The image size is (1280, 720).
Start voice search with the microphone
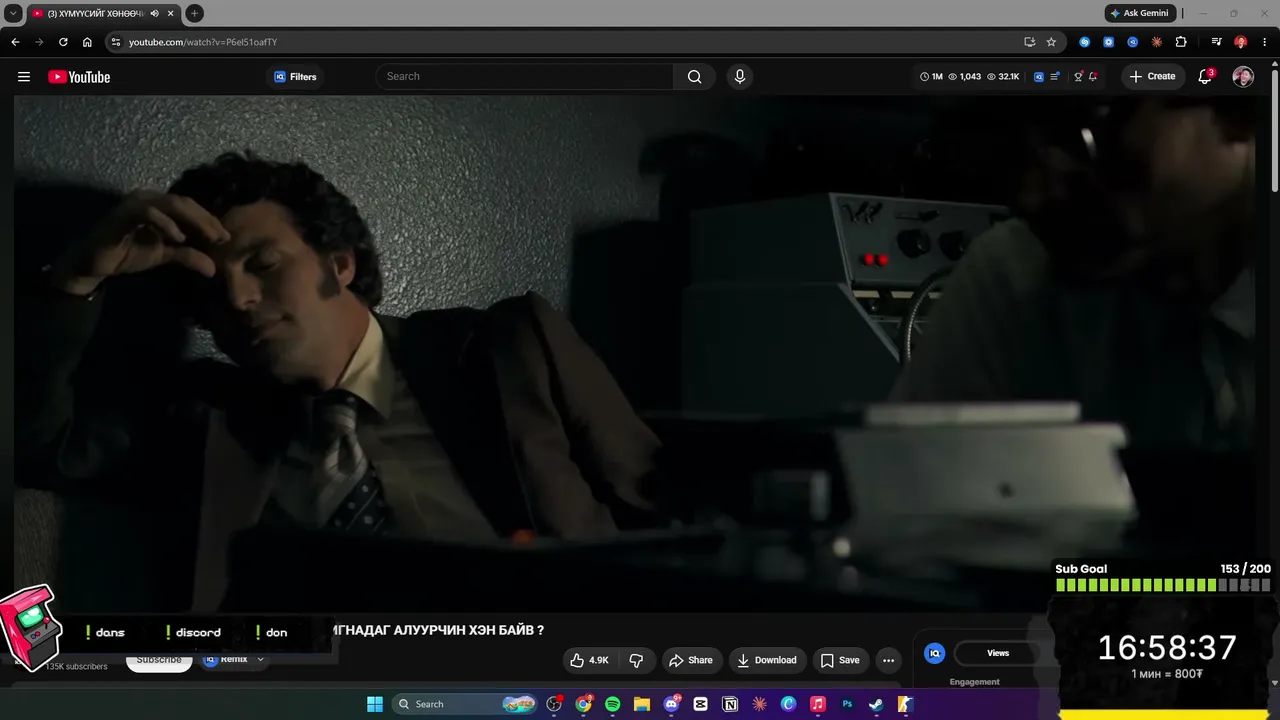click(740, 76)
